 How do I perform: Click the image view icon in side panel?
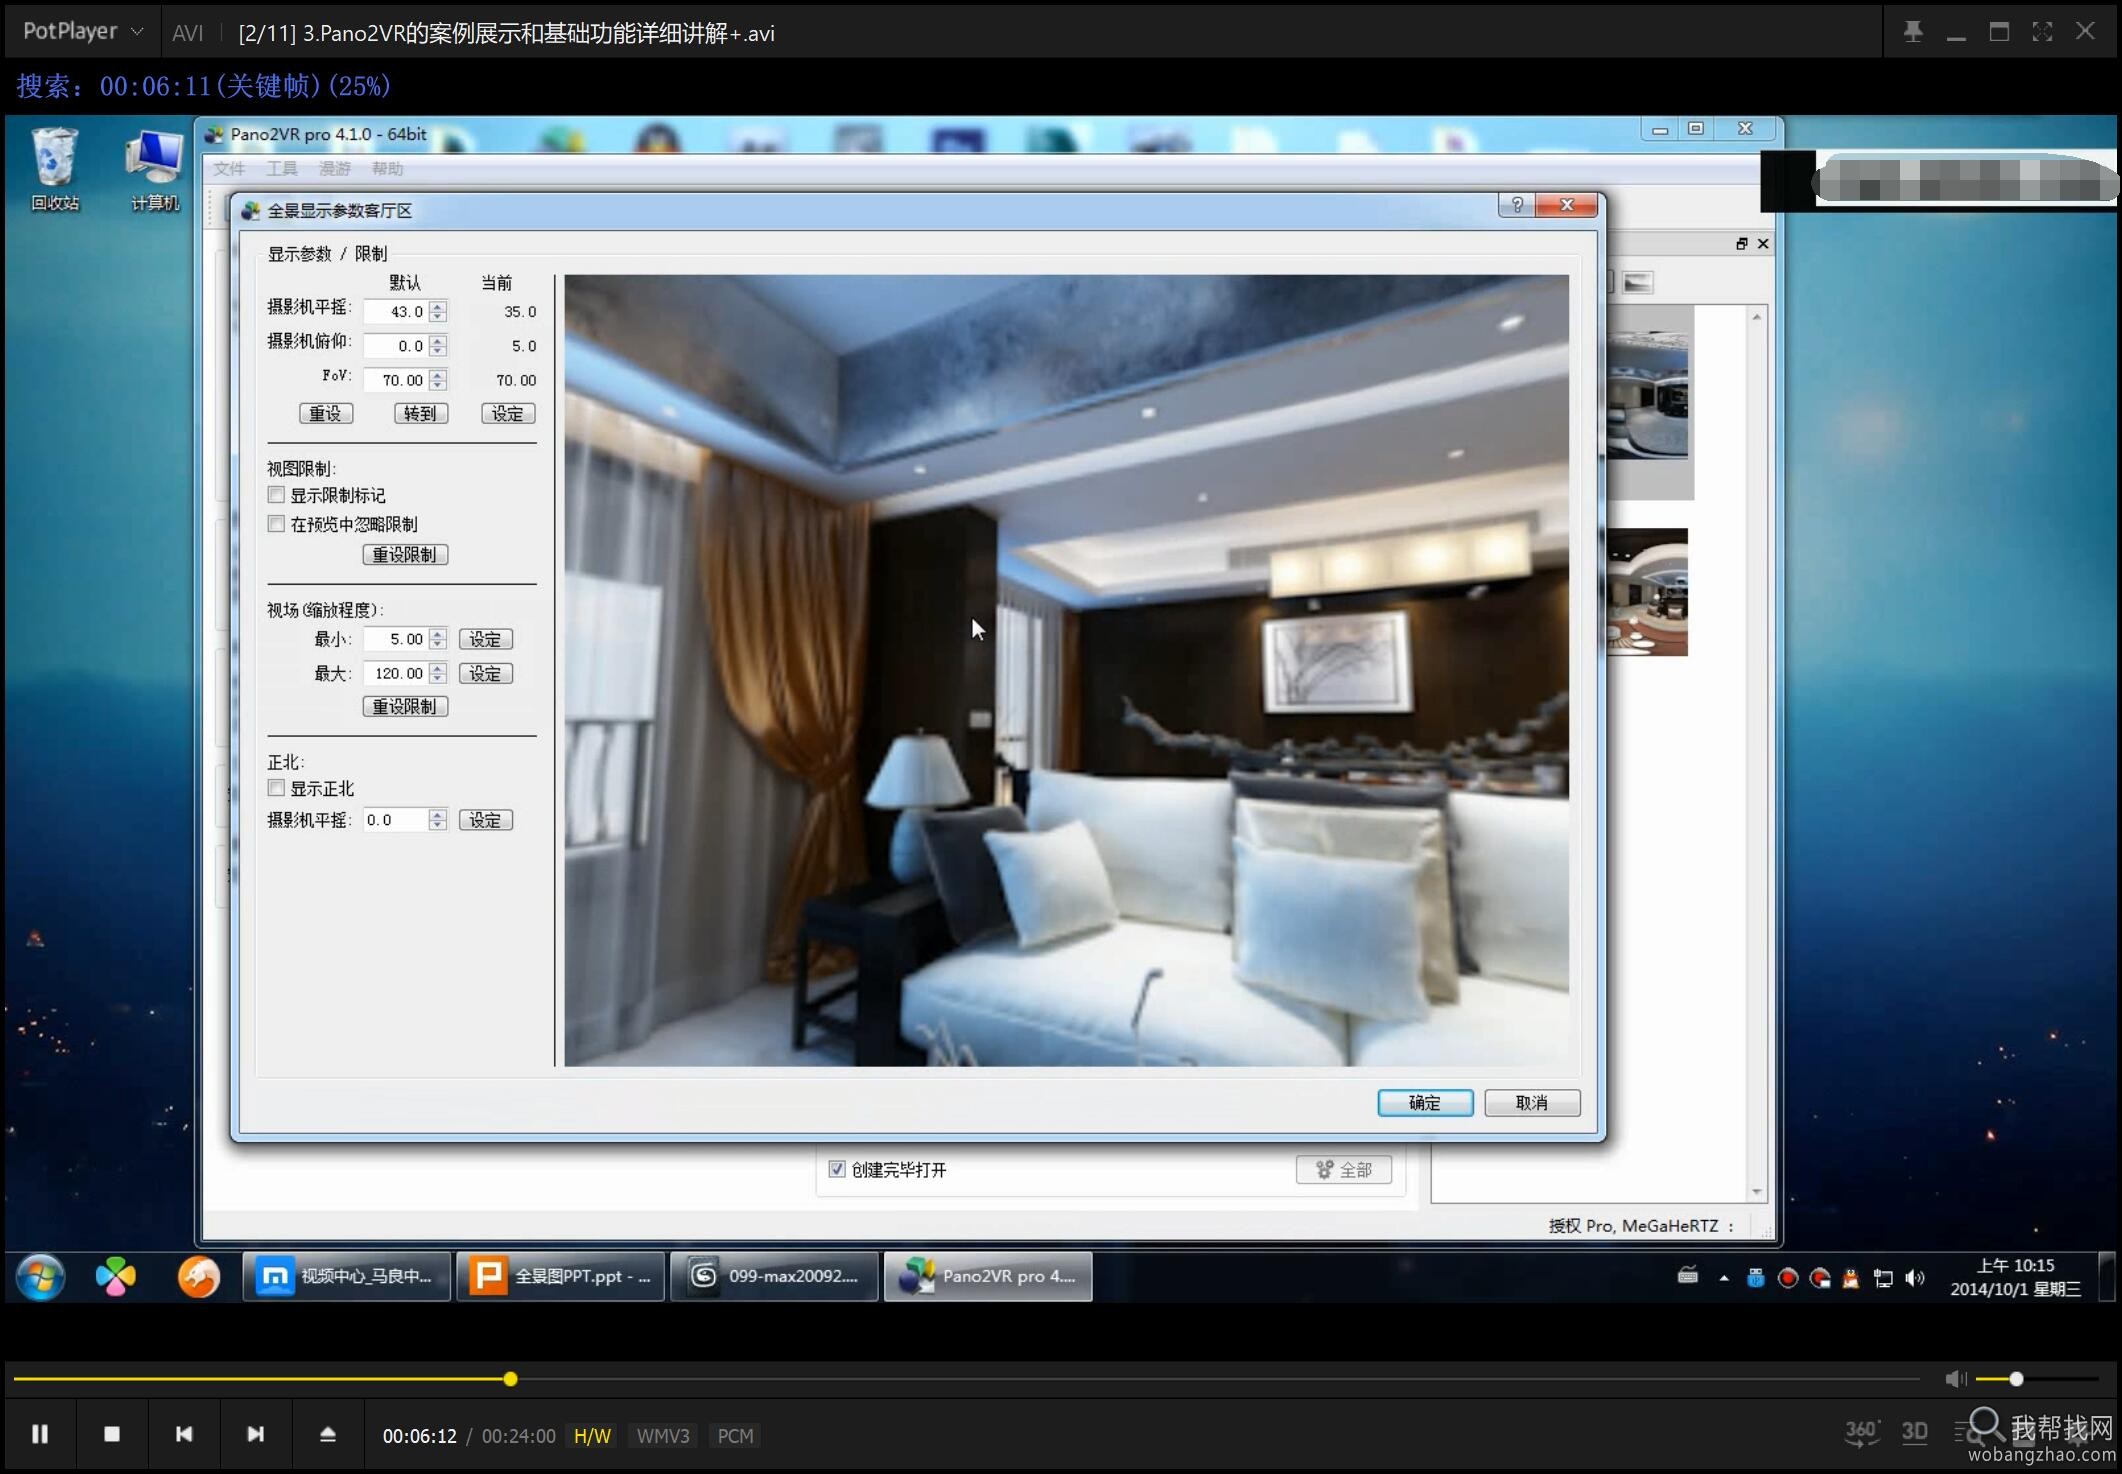pos(1637,283)
